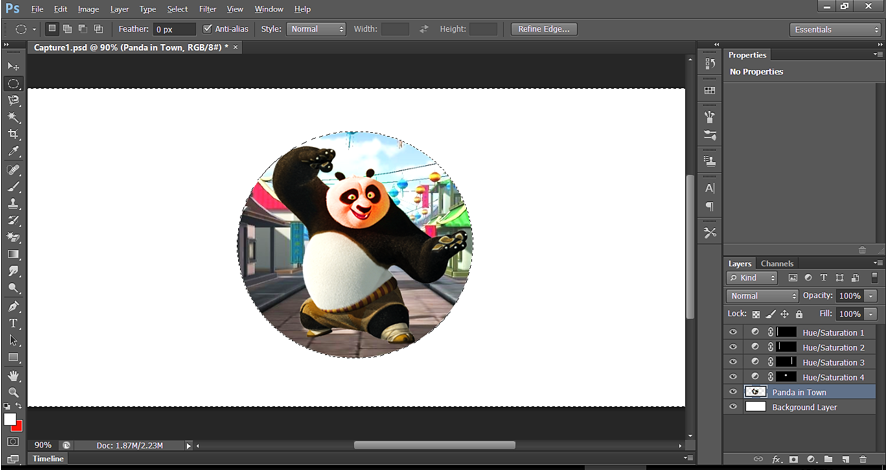Viewport: 887px width, 470px height.
Task: Open the Select menu
Action: [x=177, y=9]
